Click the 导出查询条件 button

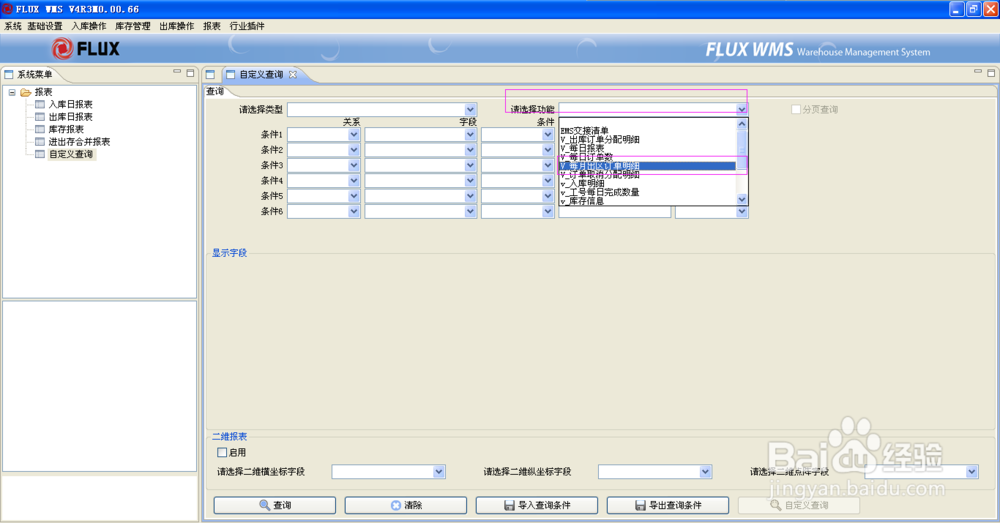coord(668,505)
